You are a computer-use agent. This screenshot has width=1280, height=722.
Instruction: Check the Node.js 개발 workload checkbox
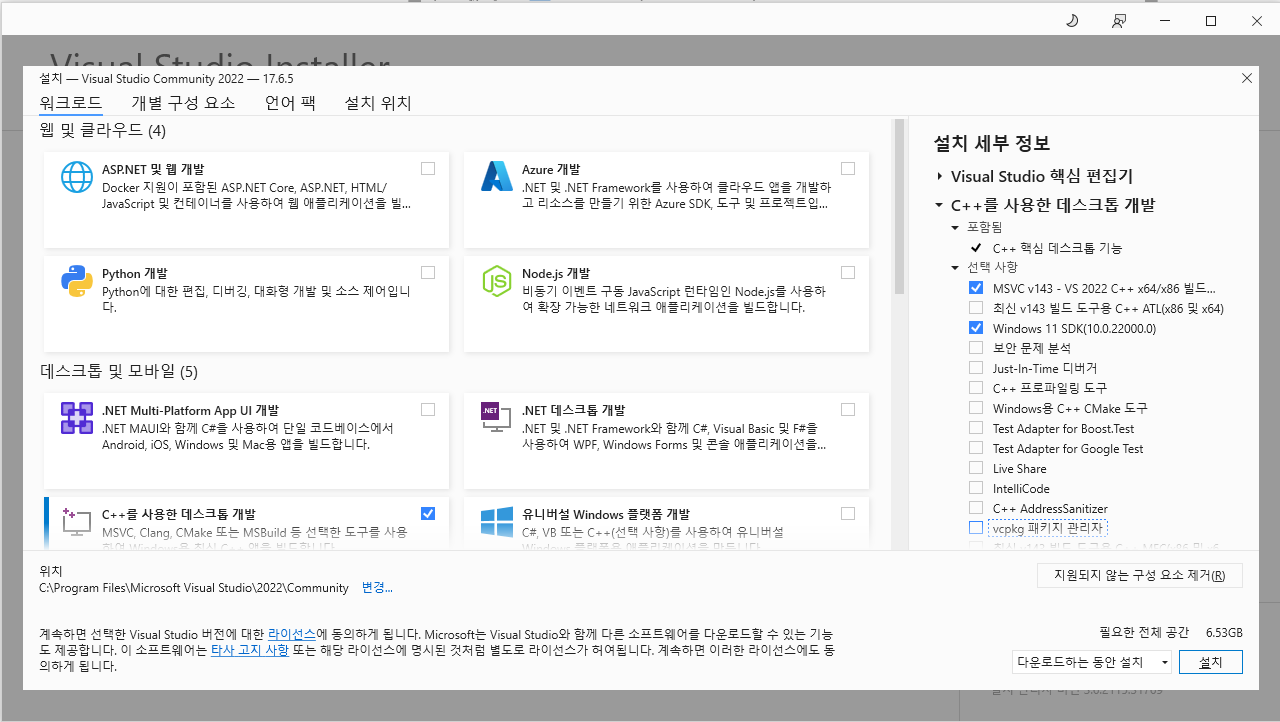(848, 273)
